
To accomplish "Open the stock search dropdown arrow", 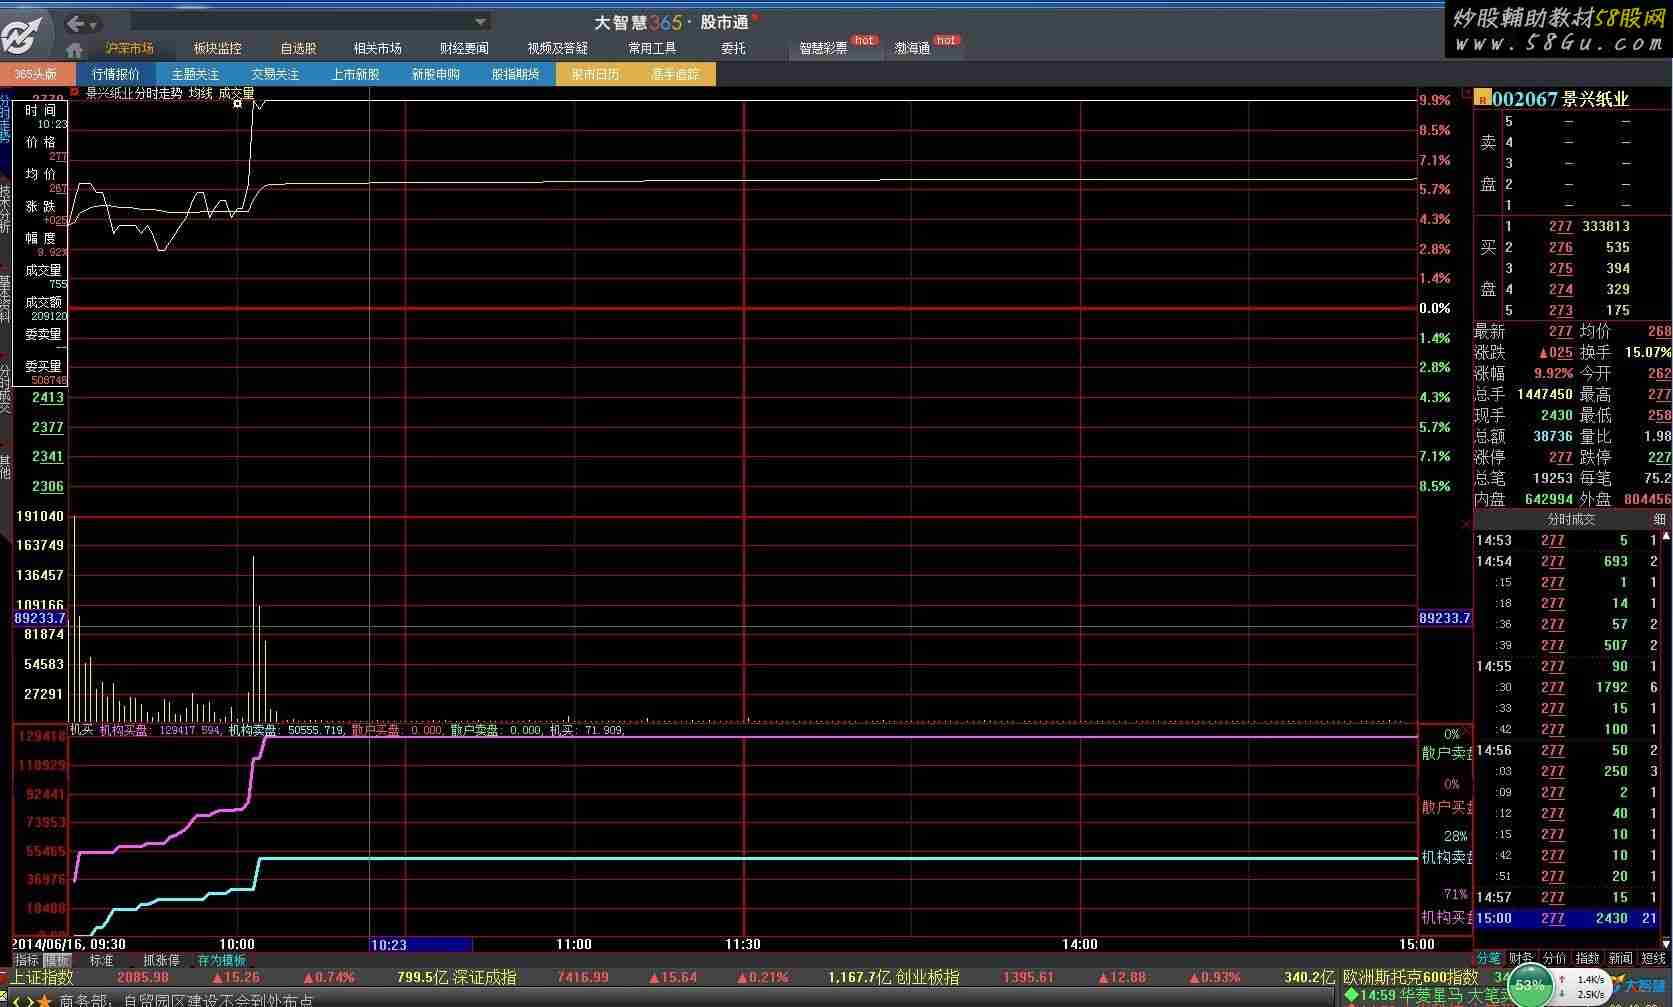I will coord(480,22).
